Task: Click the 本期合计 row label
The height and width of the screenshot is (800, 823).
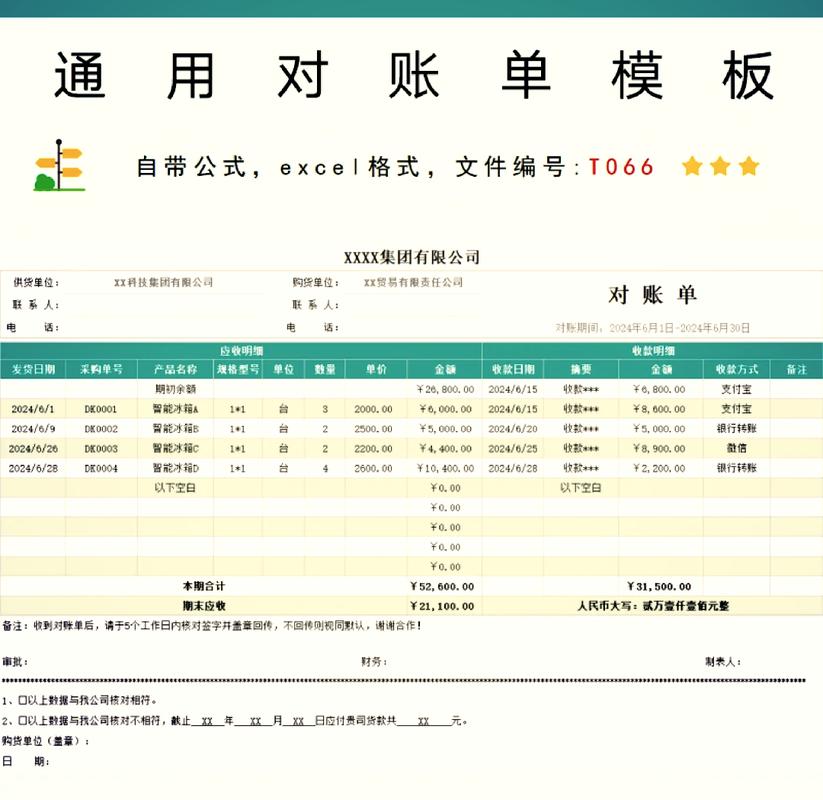Action: pyautogui.click(x=204, y=586)
